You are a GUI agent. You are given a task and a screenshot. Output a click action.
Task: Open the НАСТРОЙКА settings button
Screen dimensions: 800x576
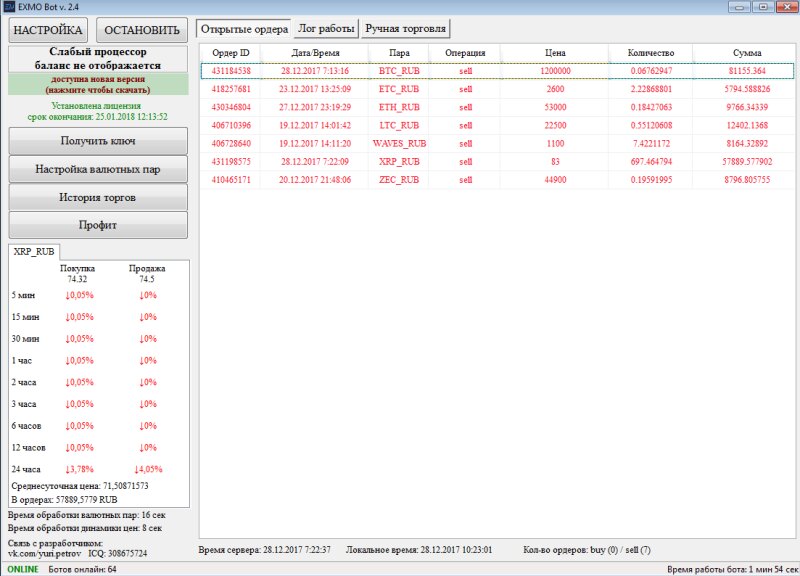(x=48, y=30)
